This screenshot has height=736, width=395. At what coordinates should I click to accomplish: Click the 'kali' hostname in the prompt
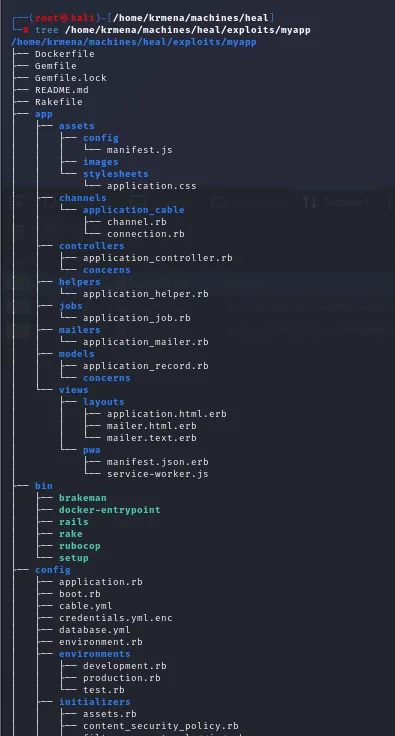83,18
